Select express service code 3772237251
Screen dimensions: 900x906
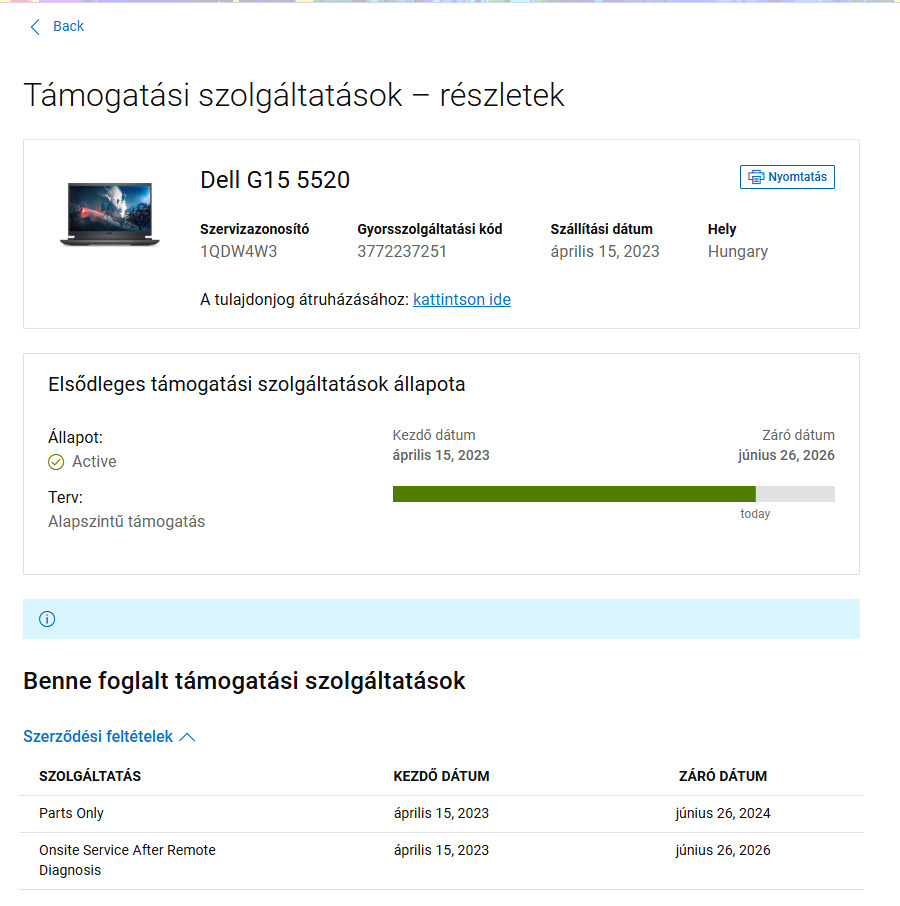[401, 251]
